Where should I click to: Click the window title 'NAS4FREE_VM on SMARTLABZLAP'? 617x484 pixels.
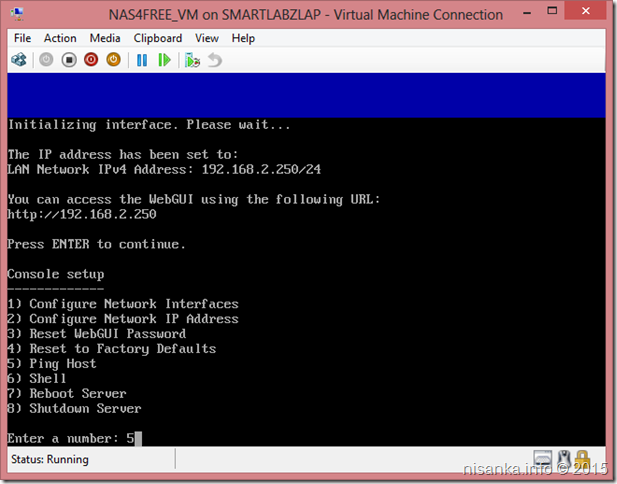[215, 15]
